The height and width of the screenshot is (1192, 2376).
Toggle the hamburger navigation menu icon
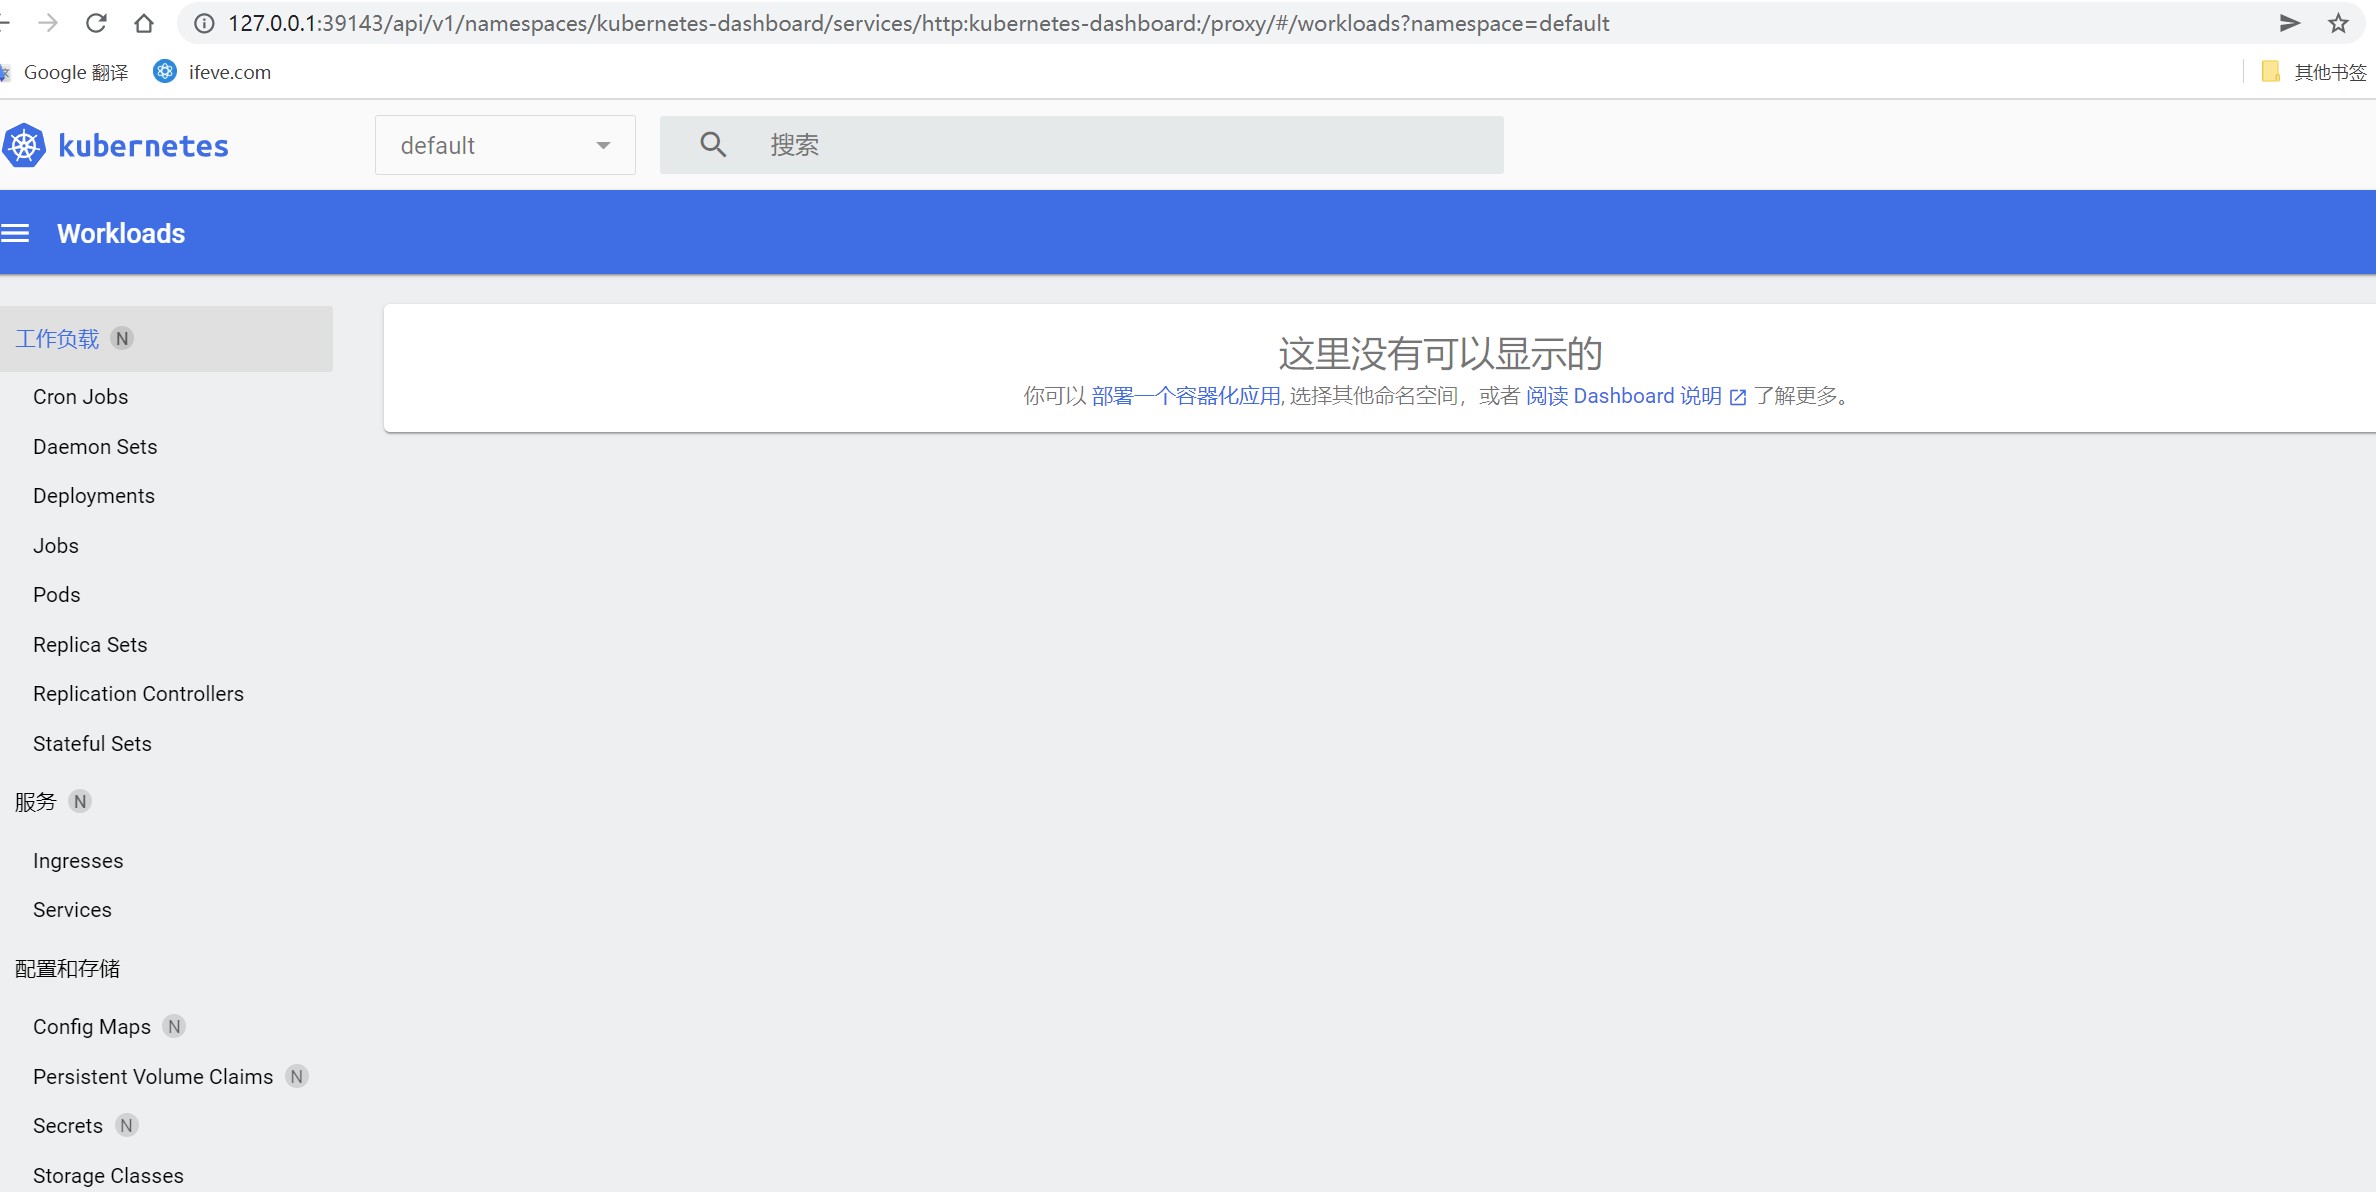tap(15, 233)
